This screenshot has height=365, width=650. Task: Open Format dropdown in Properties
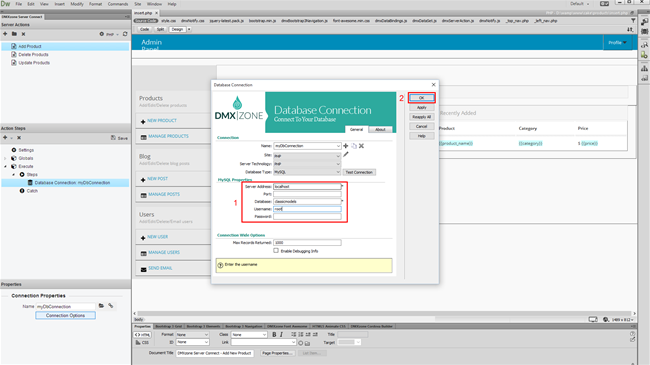[192, 335]
